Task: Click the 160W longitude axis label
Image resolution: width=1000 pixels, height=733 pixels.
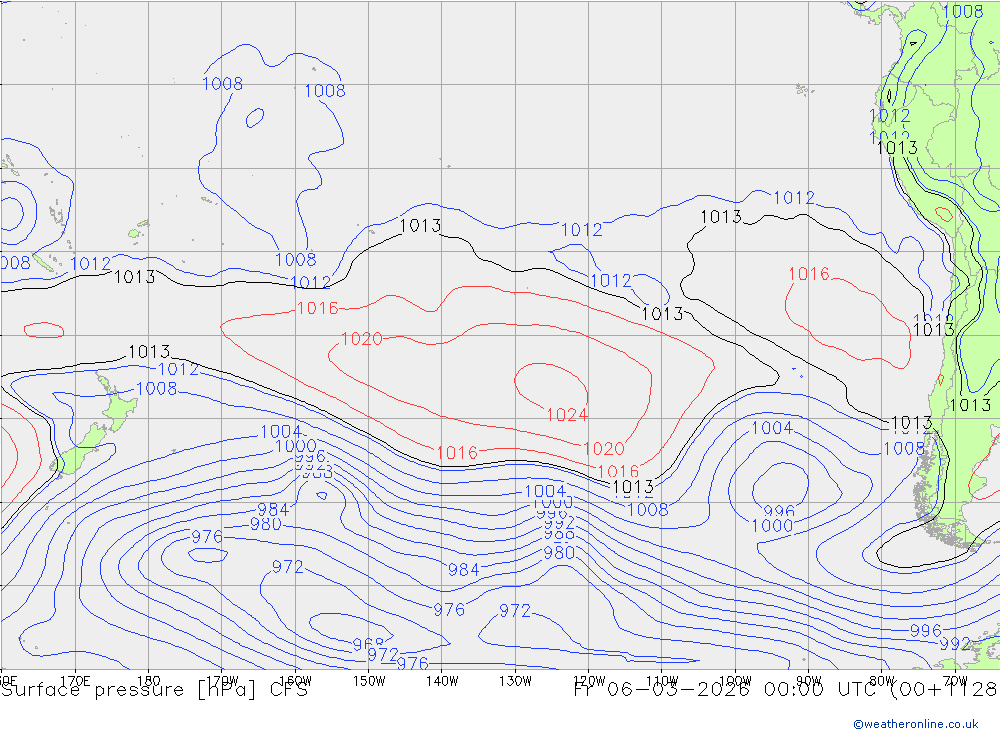Action: 295,681
